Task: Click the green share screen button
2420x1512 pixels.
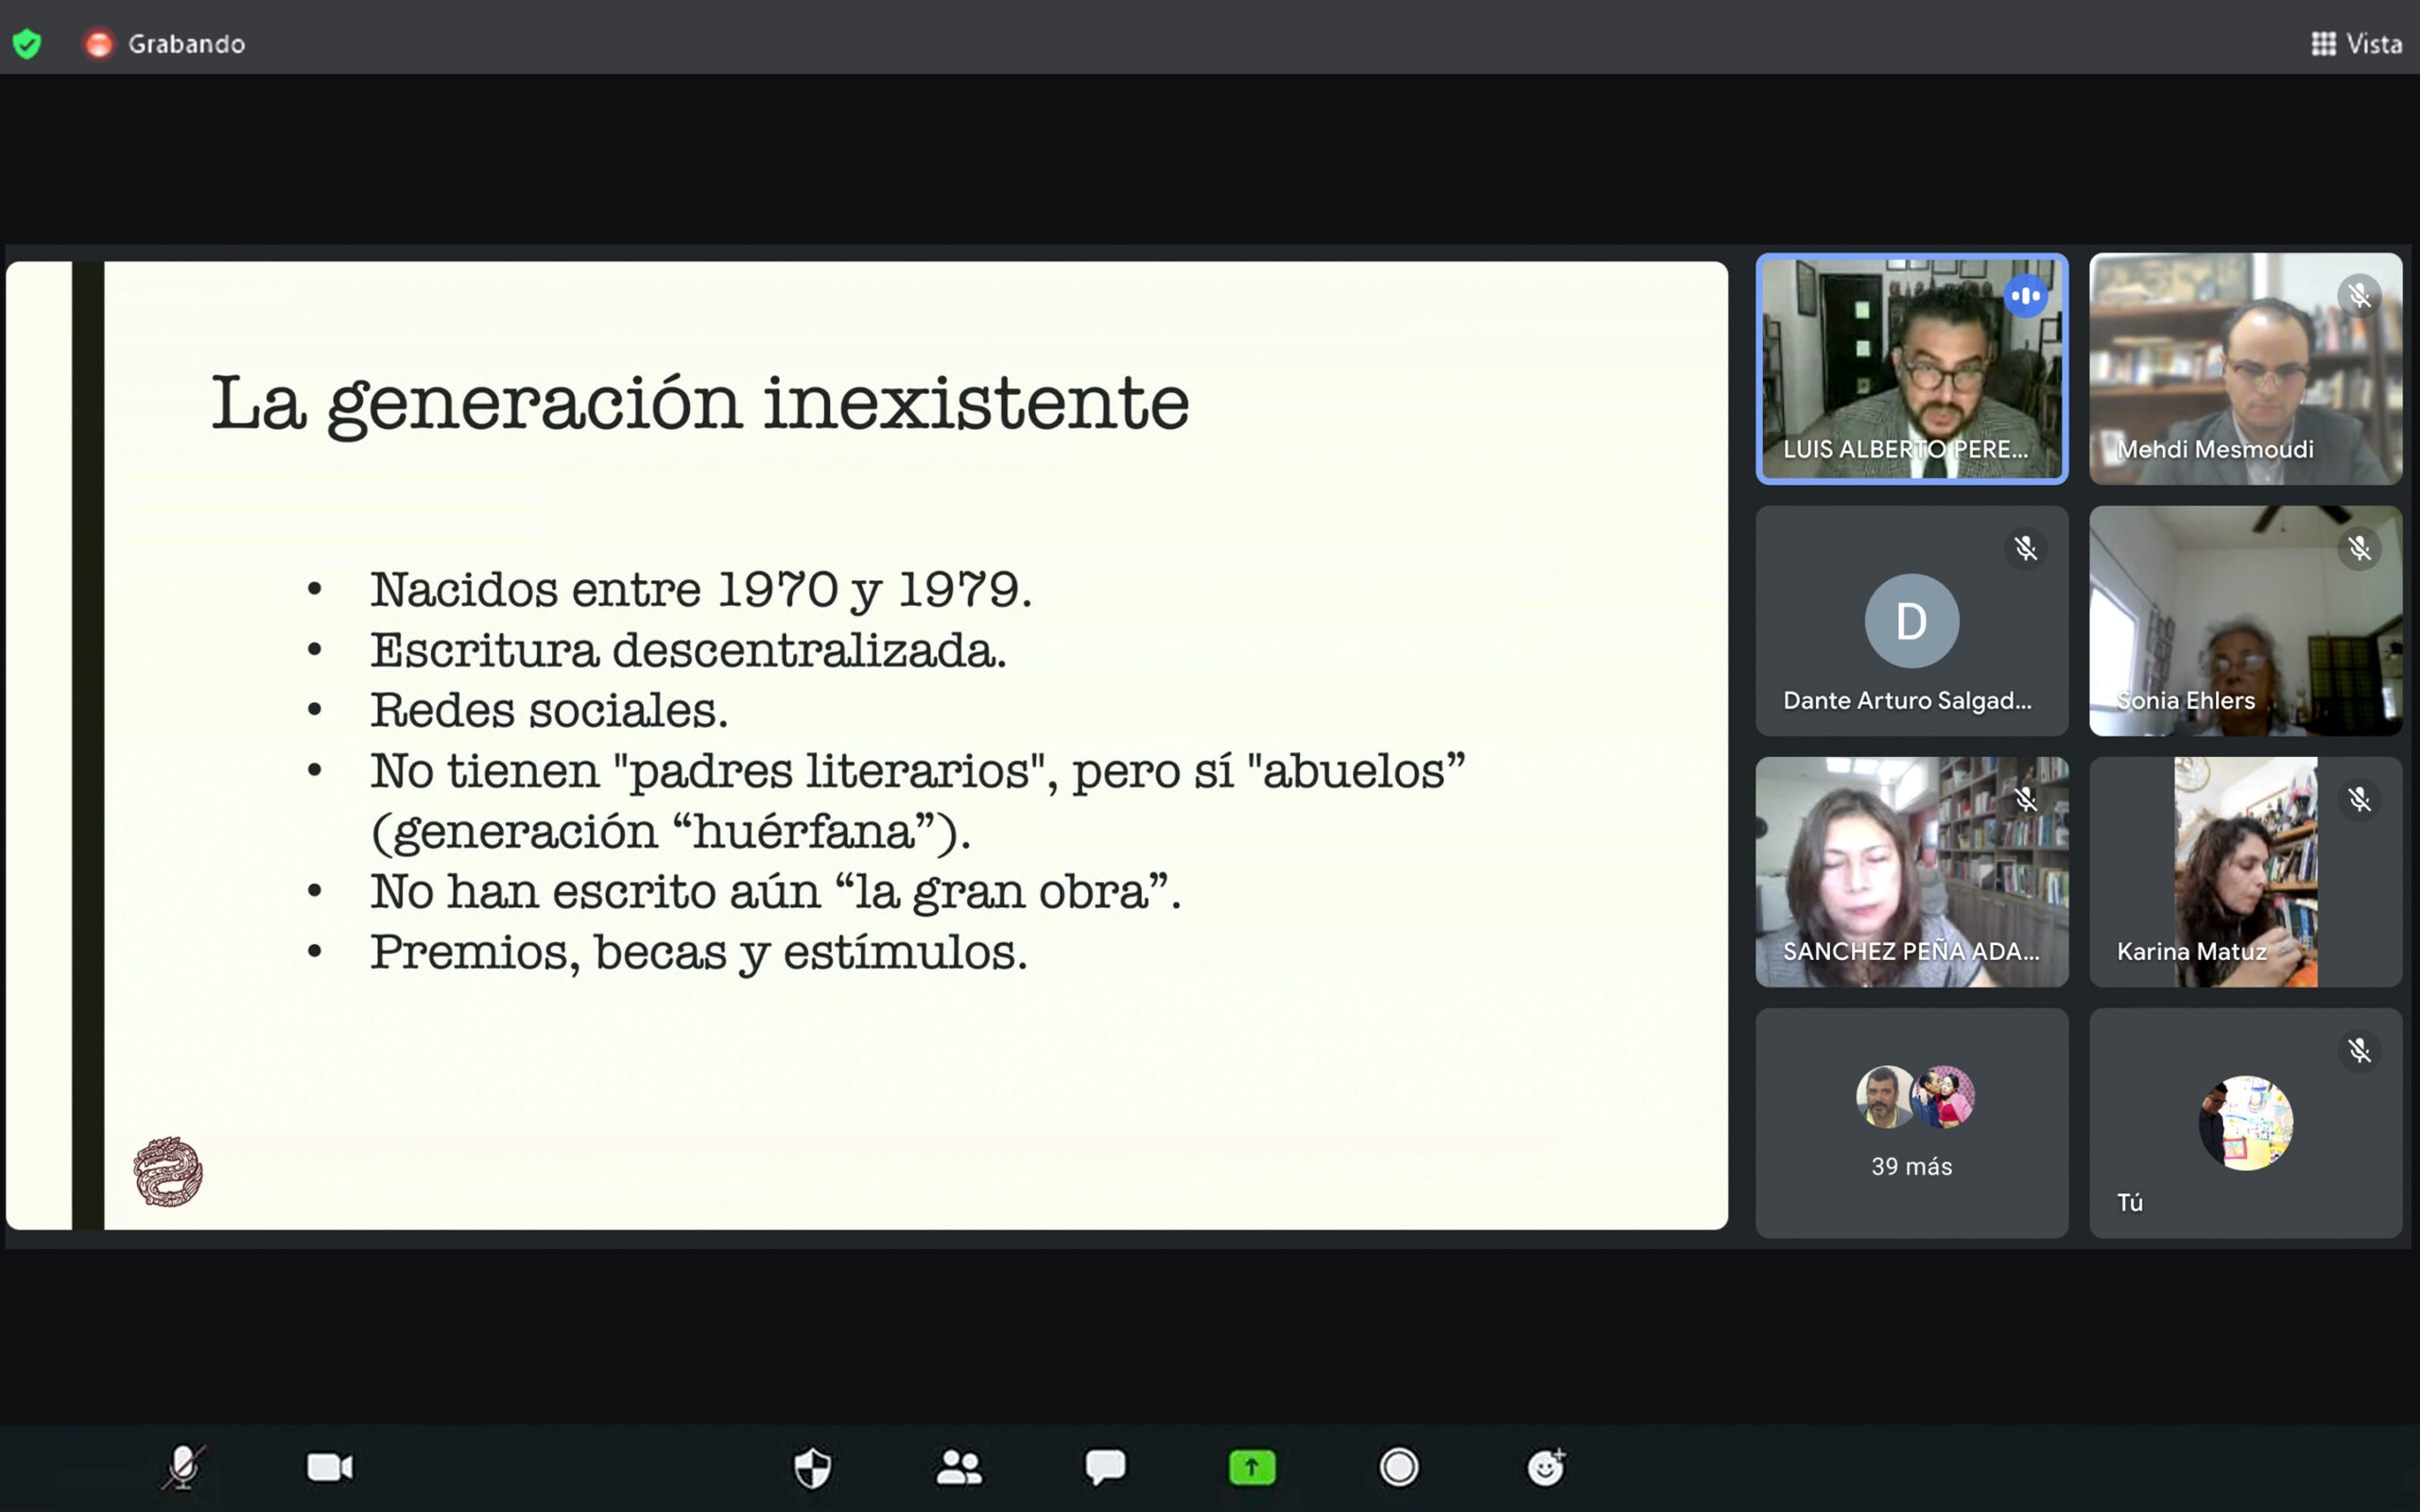Action: (1252, 1467)
